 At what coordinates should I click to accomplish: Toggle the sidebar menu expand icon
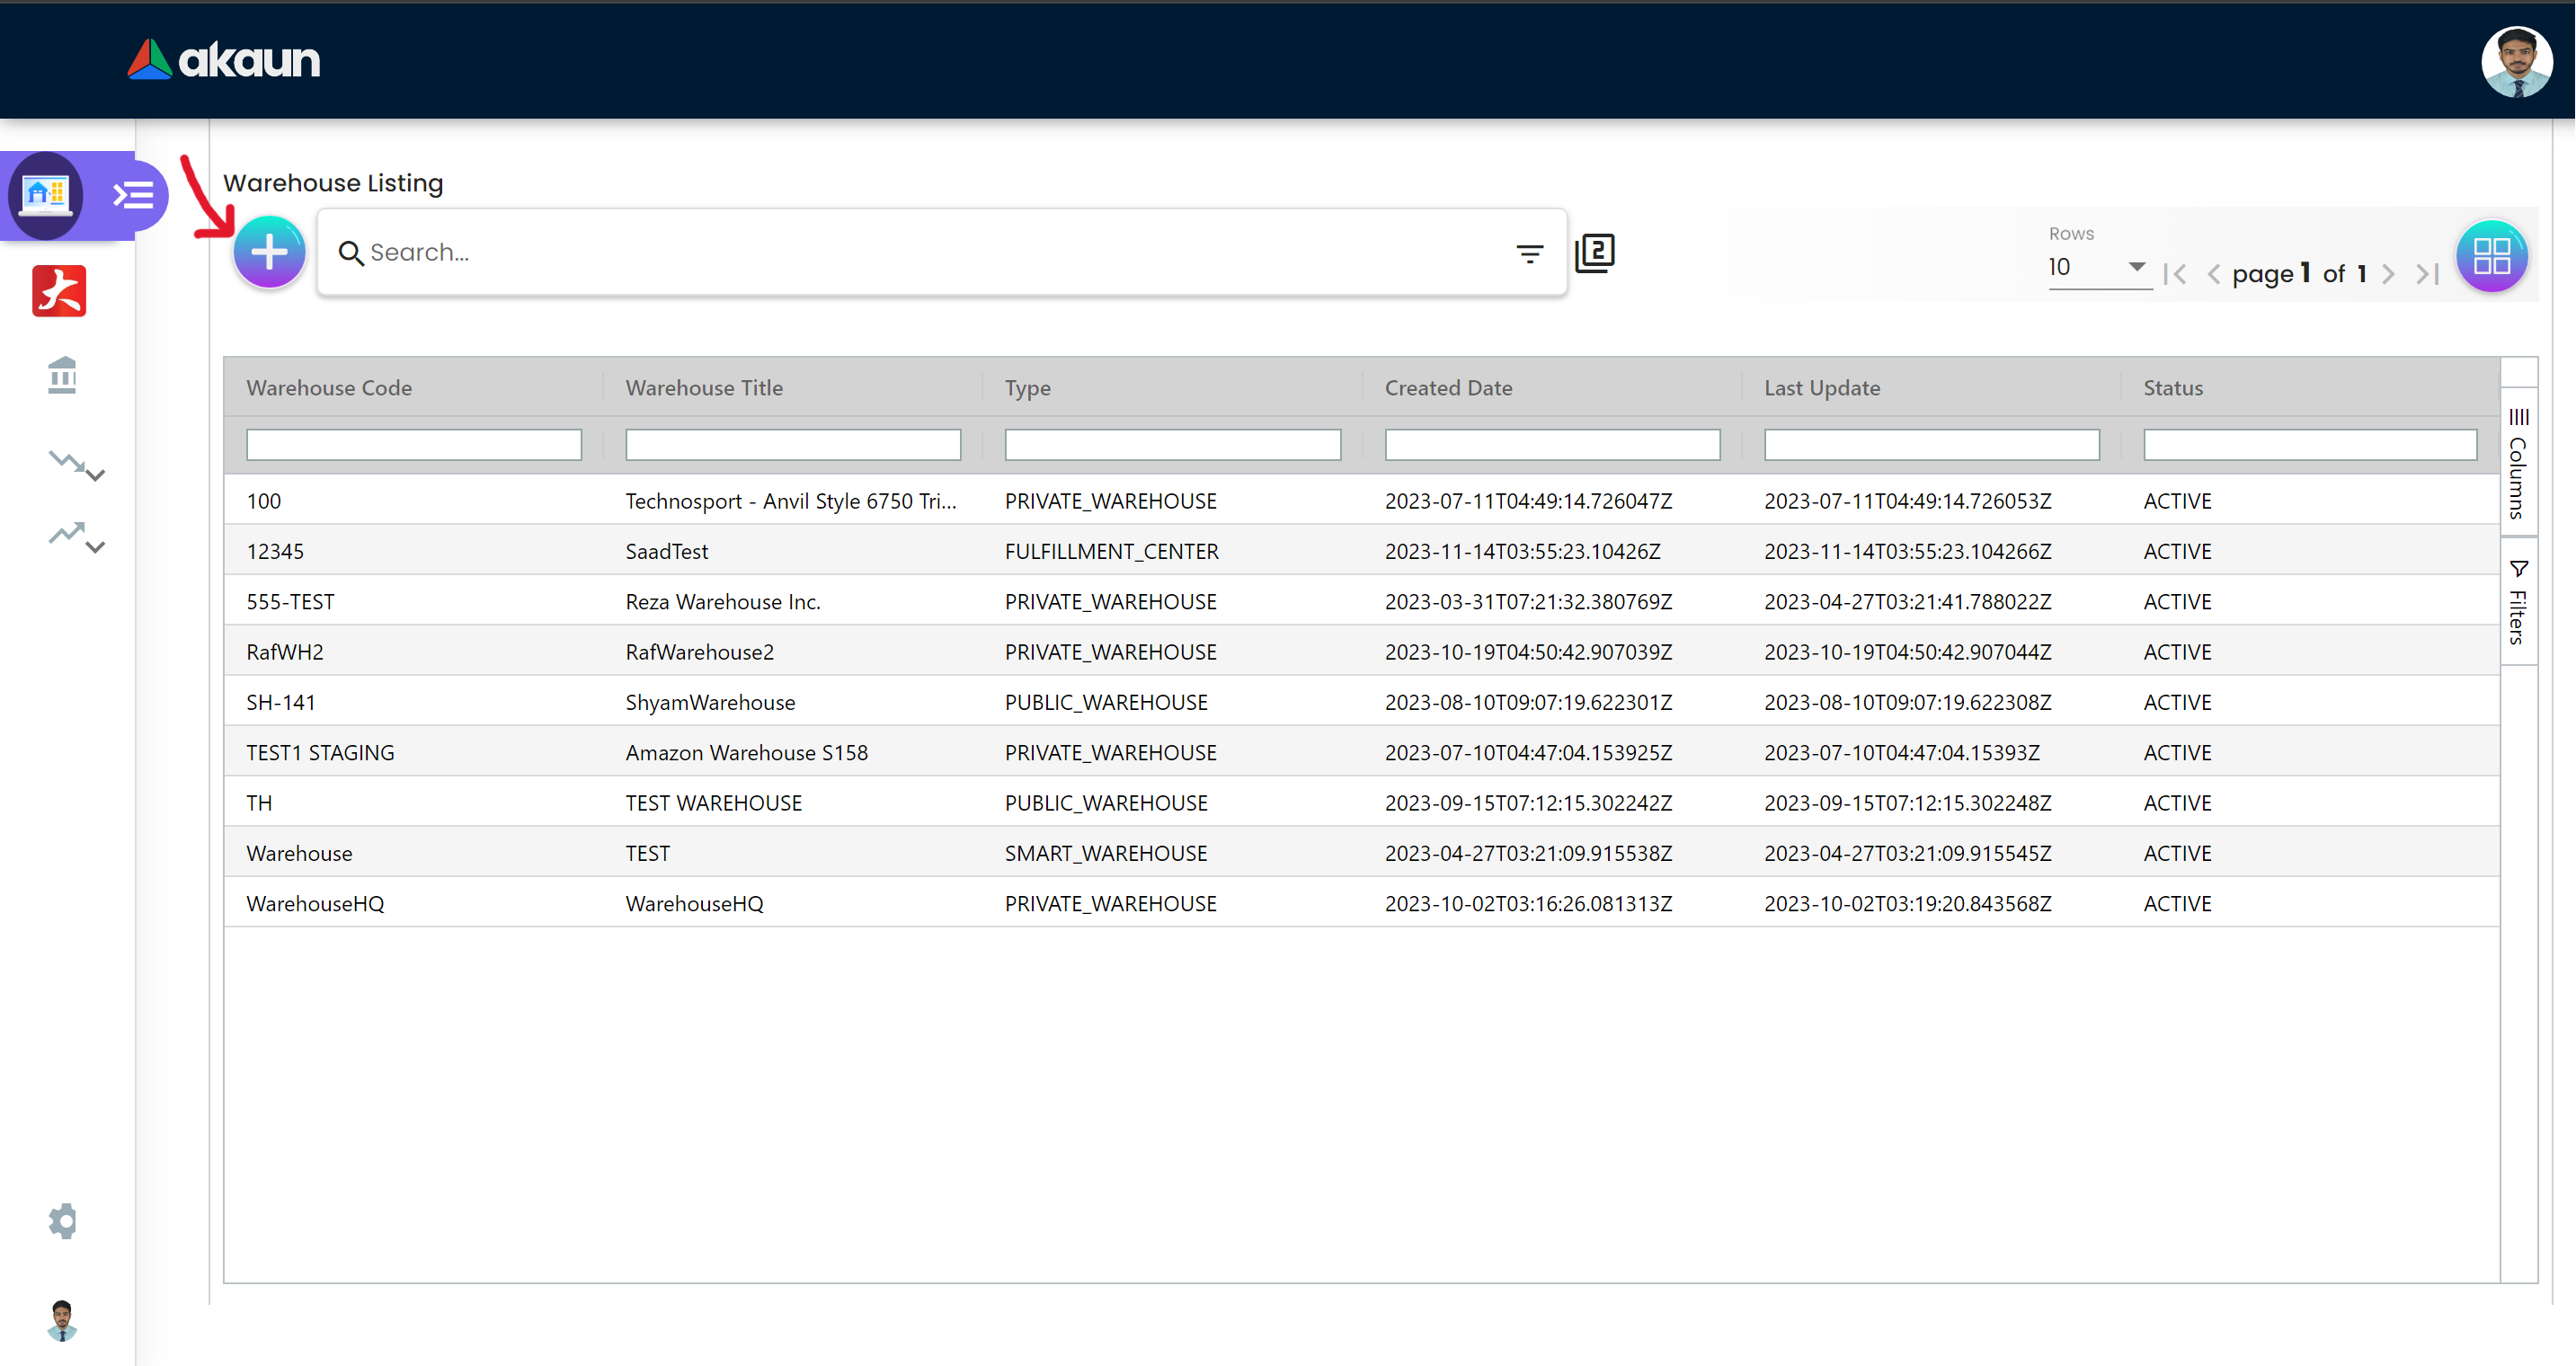[x=132, y=195]
